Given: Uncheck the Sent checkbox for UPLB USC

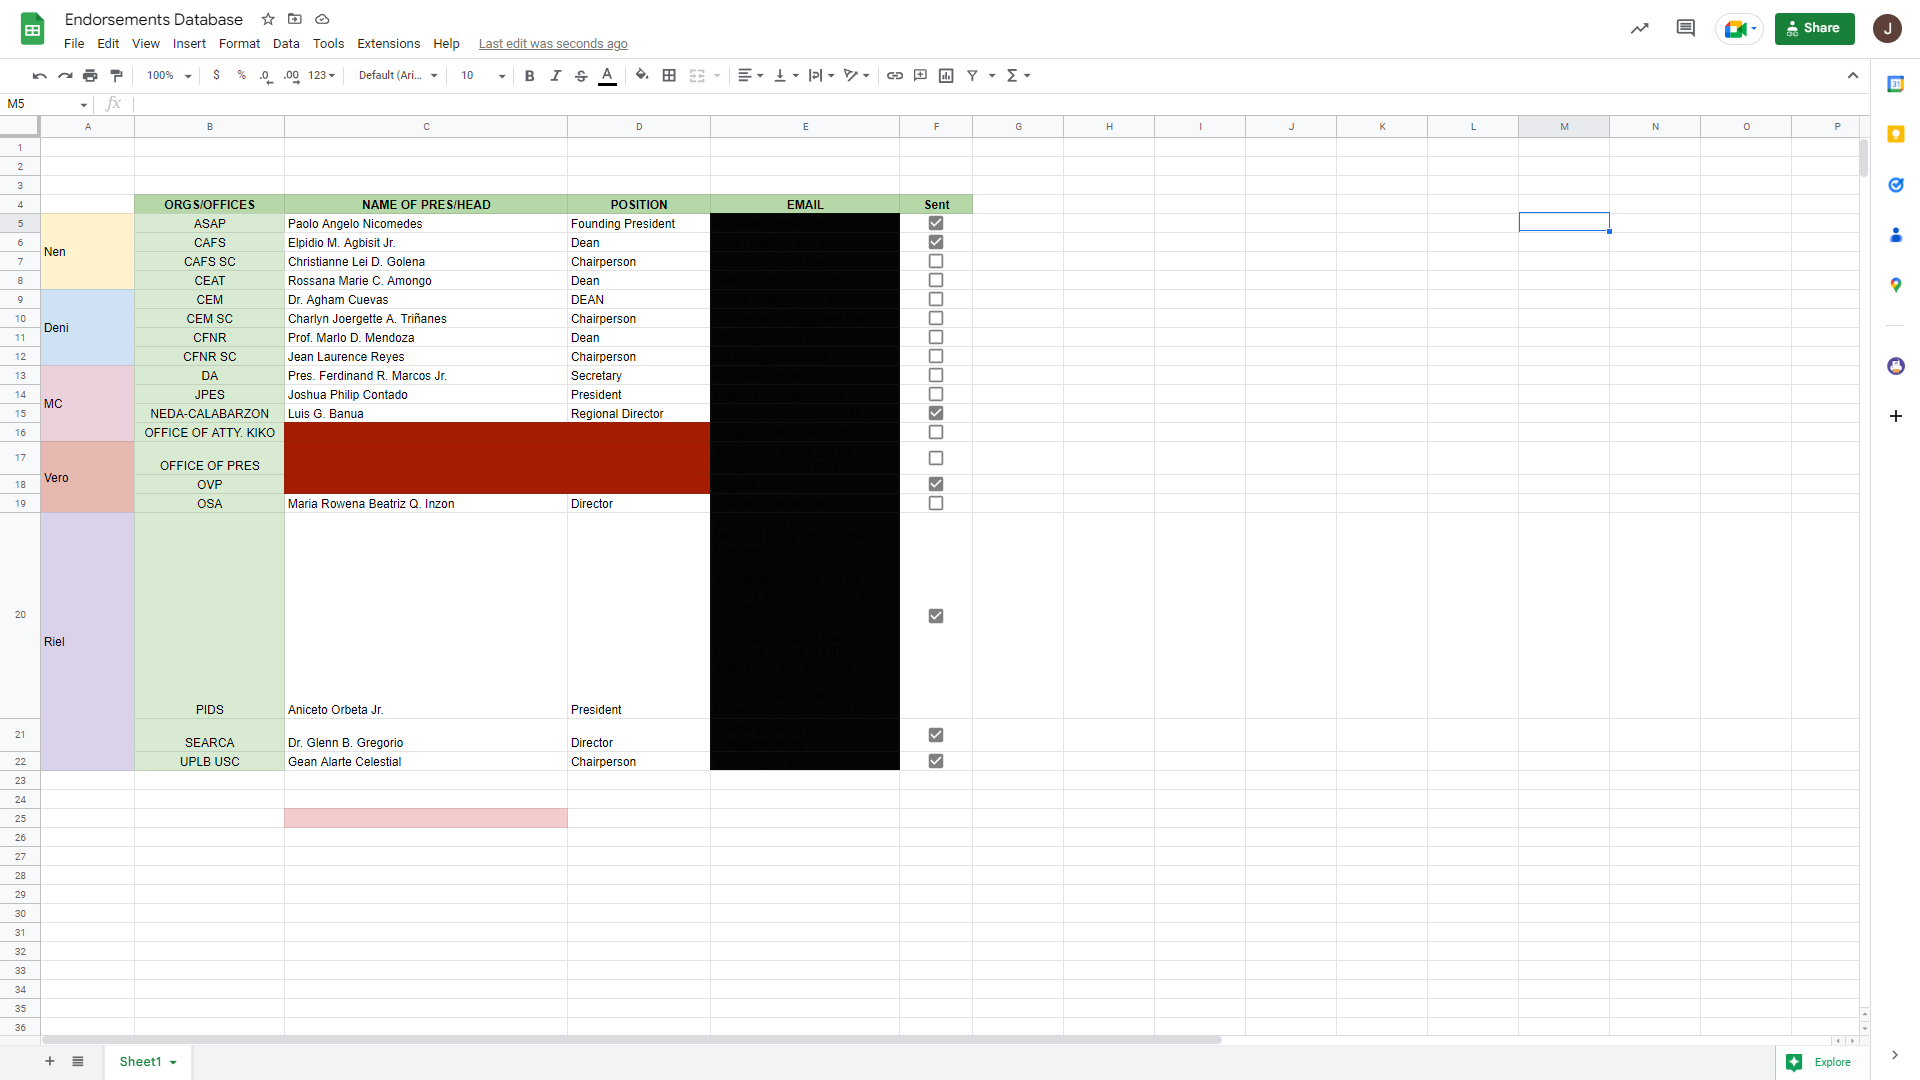Looking at the screenshot, I should (x=936, y=761).
